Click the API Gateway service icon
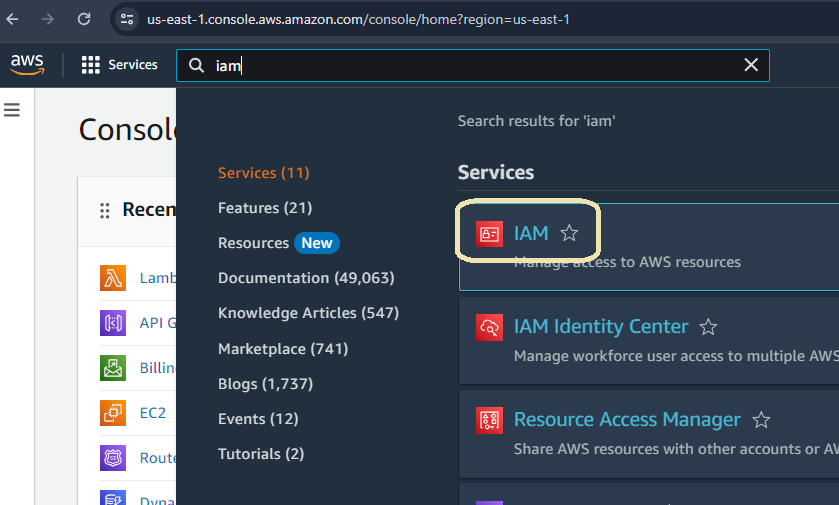Image resolution: width=839 pixels, height=505 pixels. tap(113, 323)
